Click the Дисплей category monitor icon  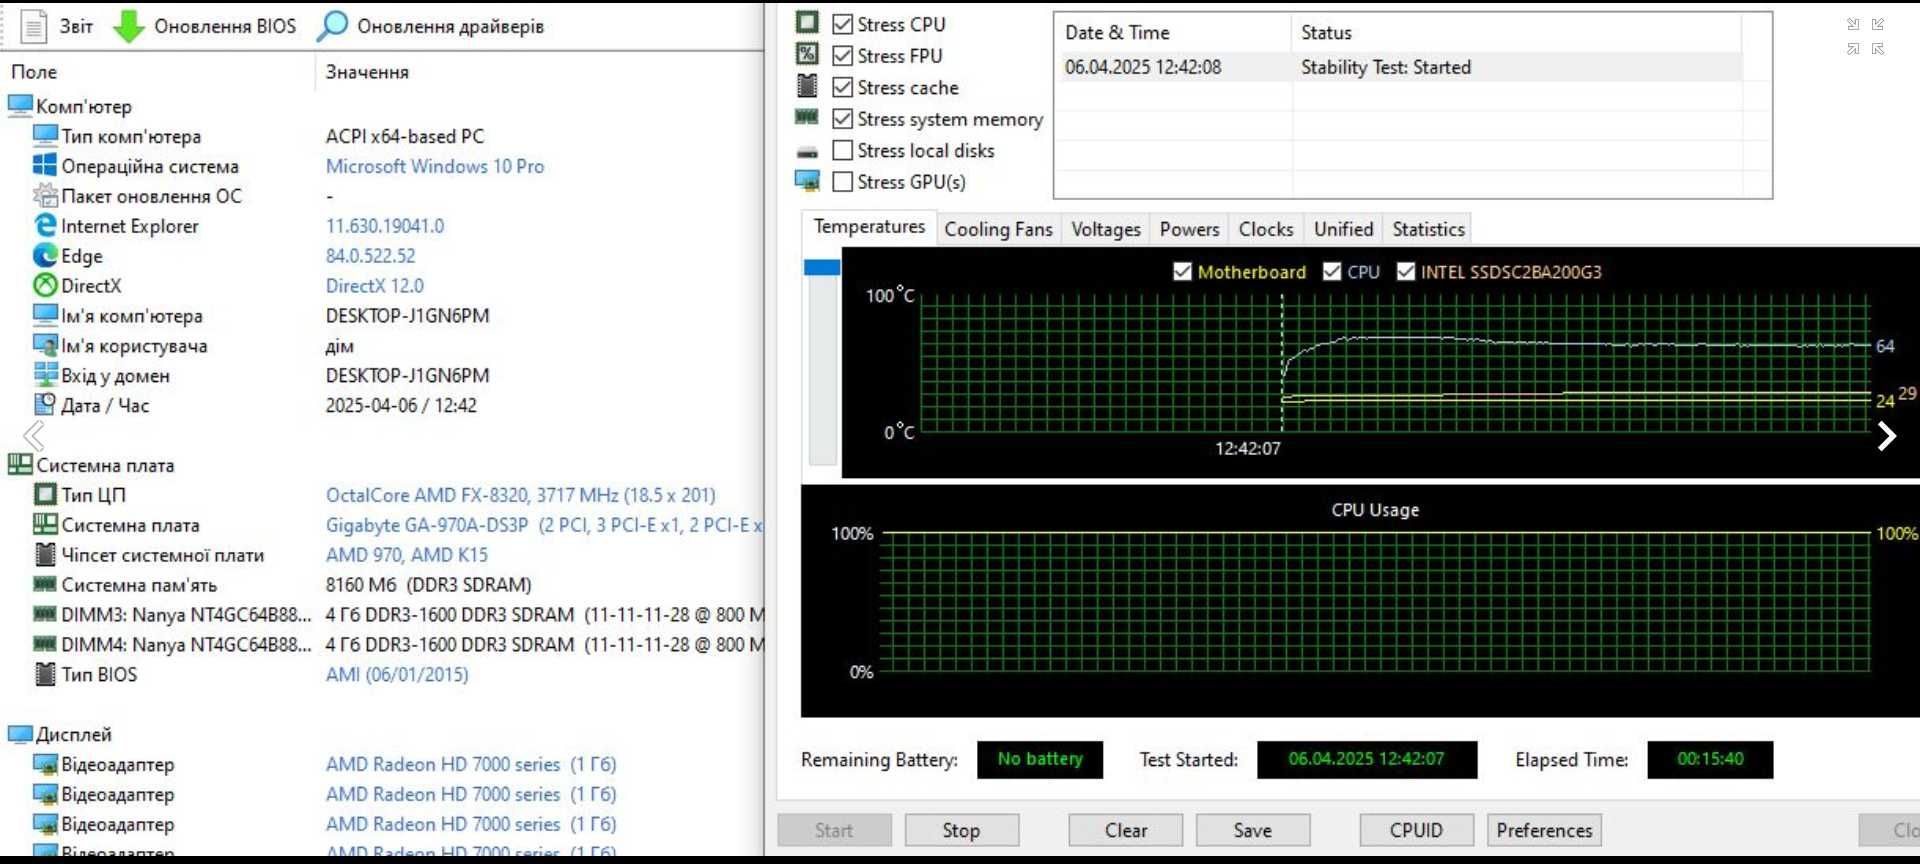(x=20, y=734)
